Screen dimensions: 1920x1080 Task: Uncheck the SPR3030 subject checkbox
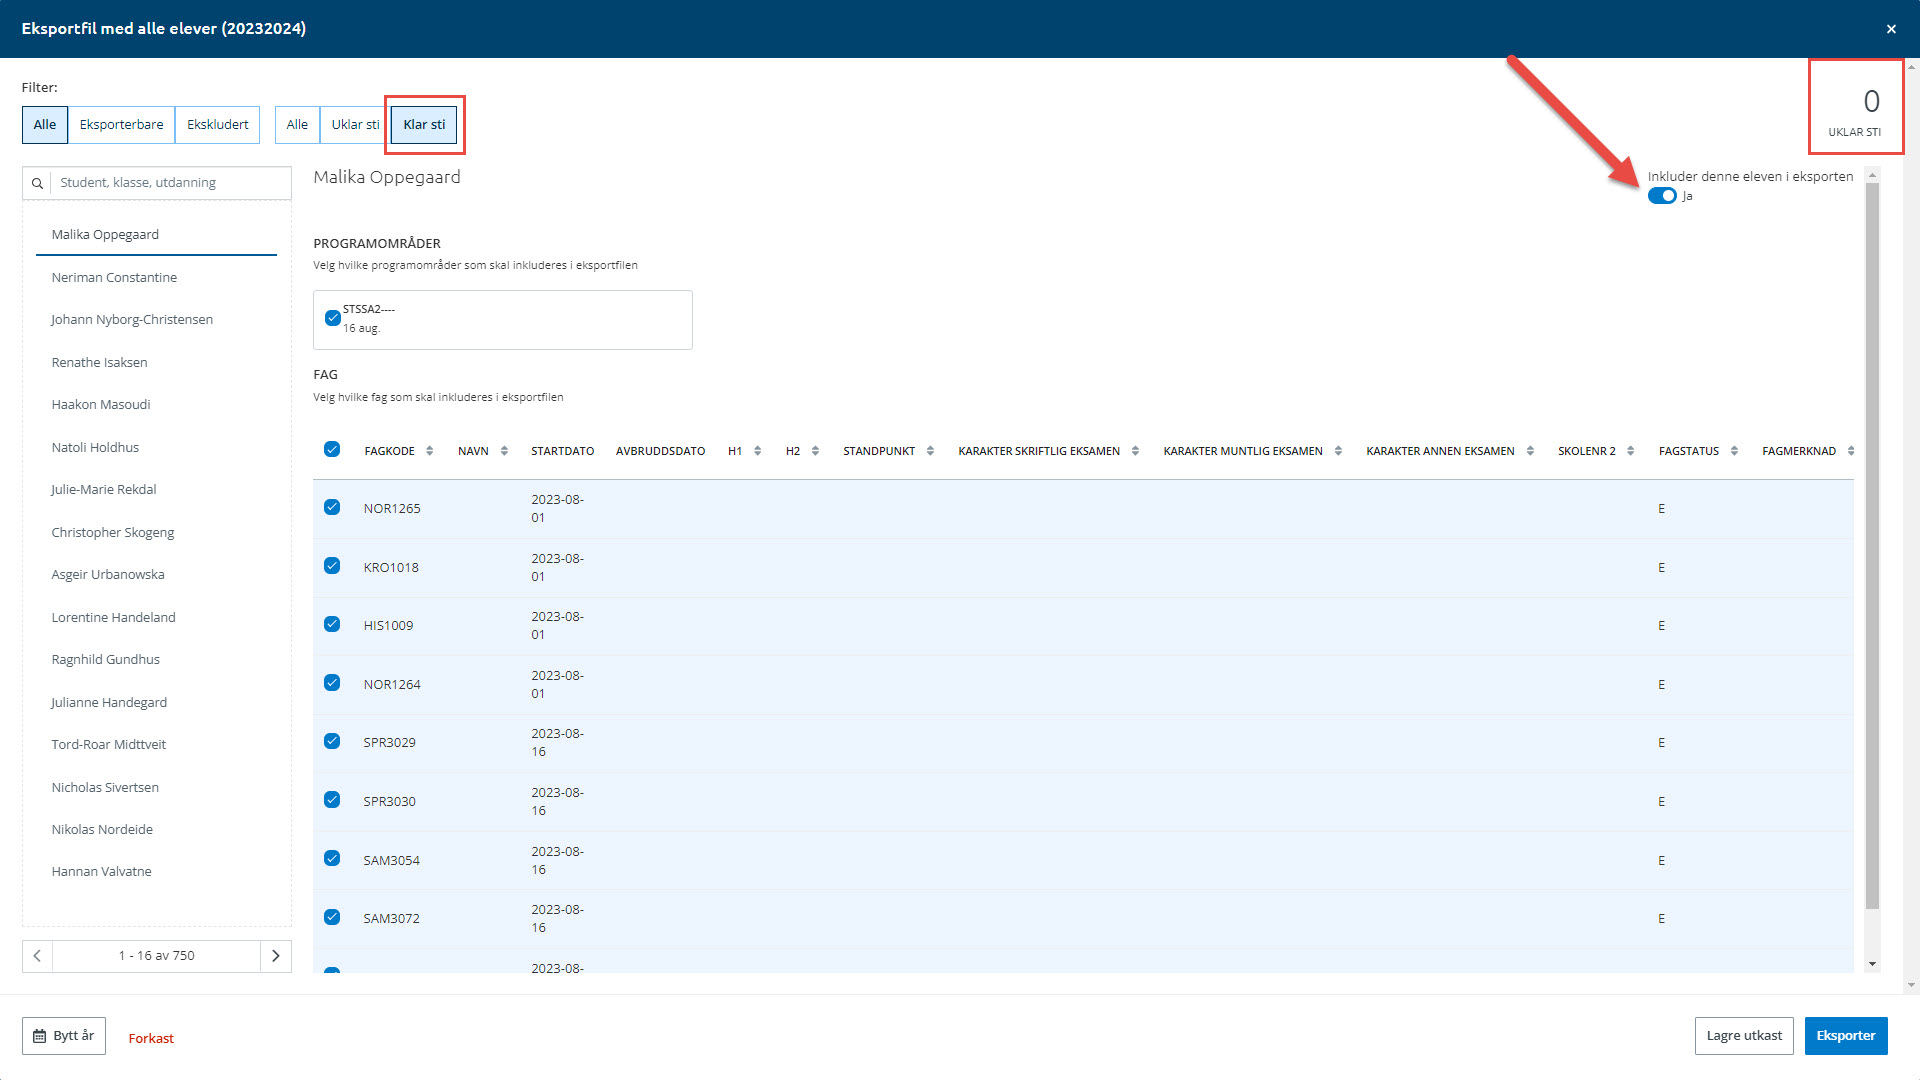click(x=332, y=799)
